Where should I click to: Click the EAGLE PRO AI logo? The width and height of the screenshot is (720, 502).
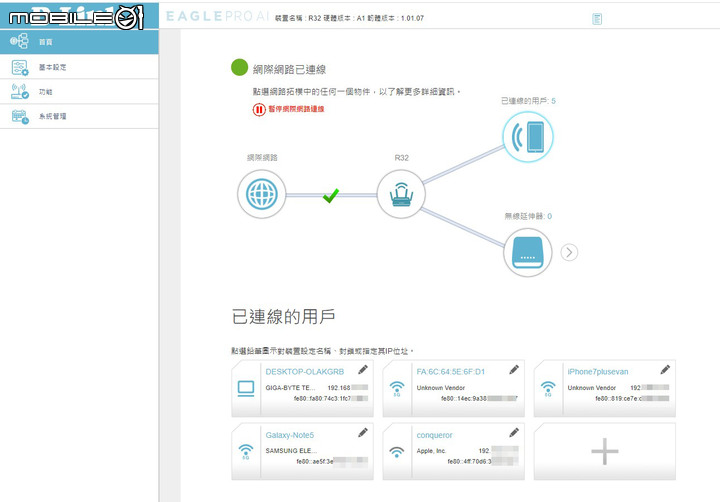[217, 17]
